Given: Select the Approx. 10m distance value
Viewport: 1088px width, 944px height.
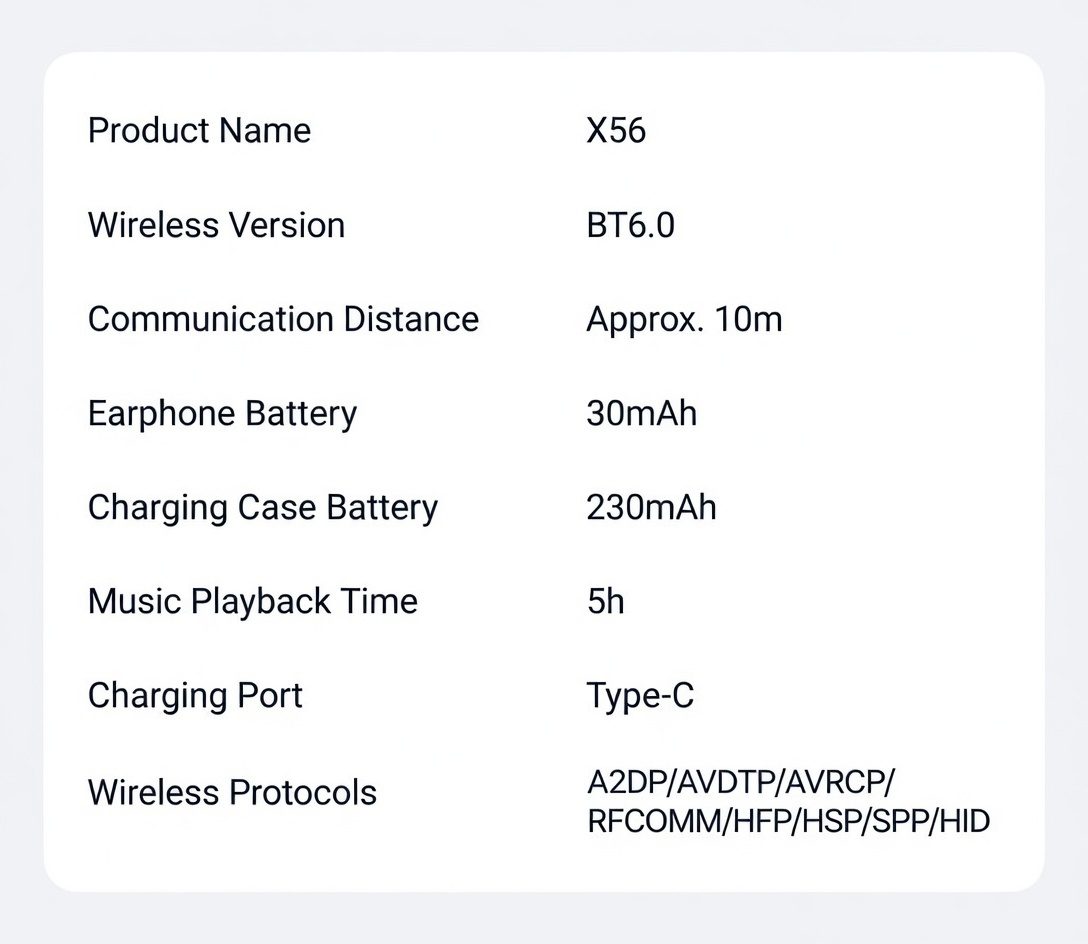Looking at the screenshot, I should 684,319.
